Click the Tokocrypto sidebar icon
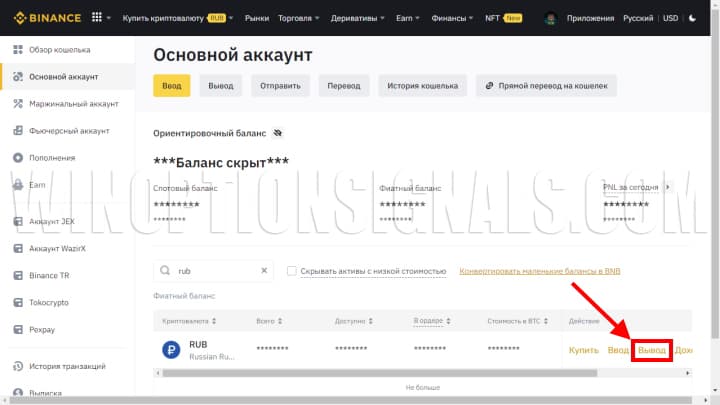This screenshot has height=405, width=720. pyautogui.click(x=18, y=303)
